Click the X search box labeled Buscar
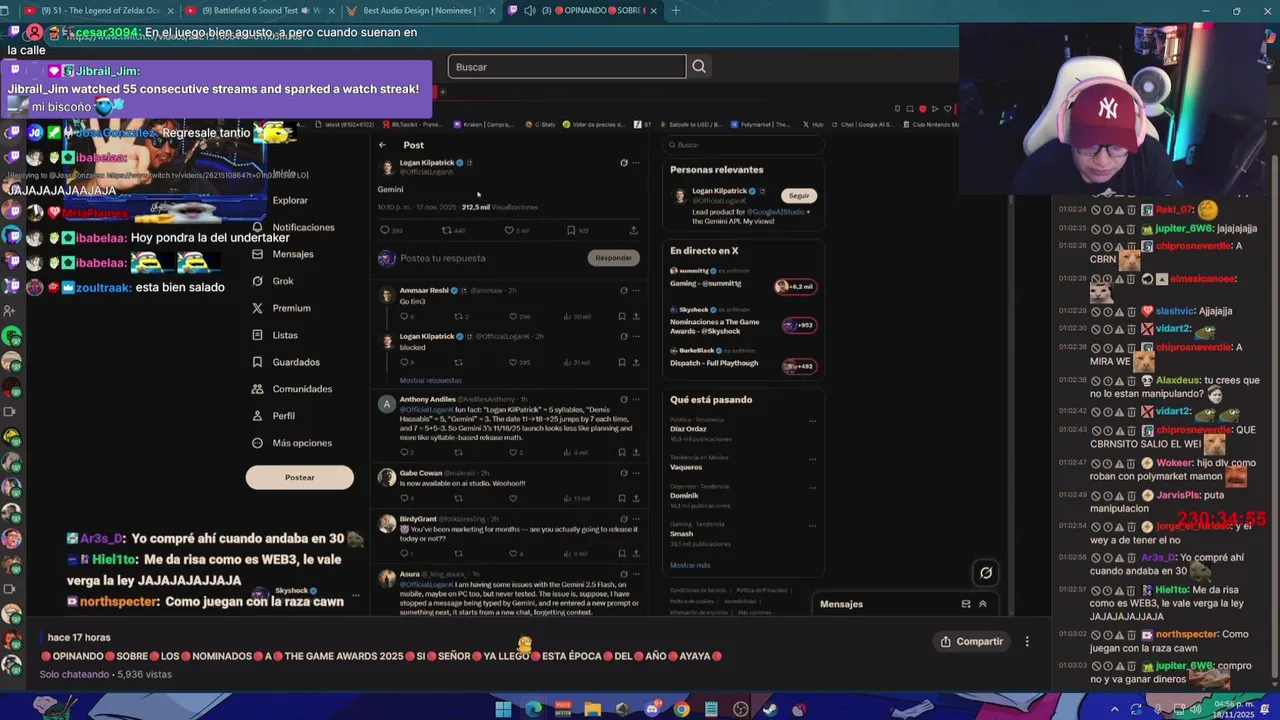This screenshot has height=720, width=1280. 742,145
